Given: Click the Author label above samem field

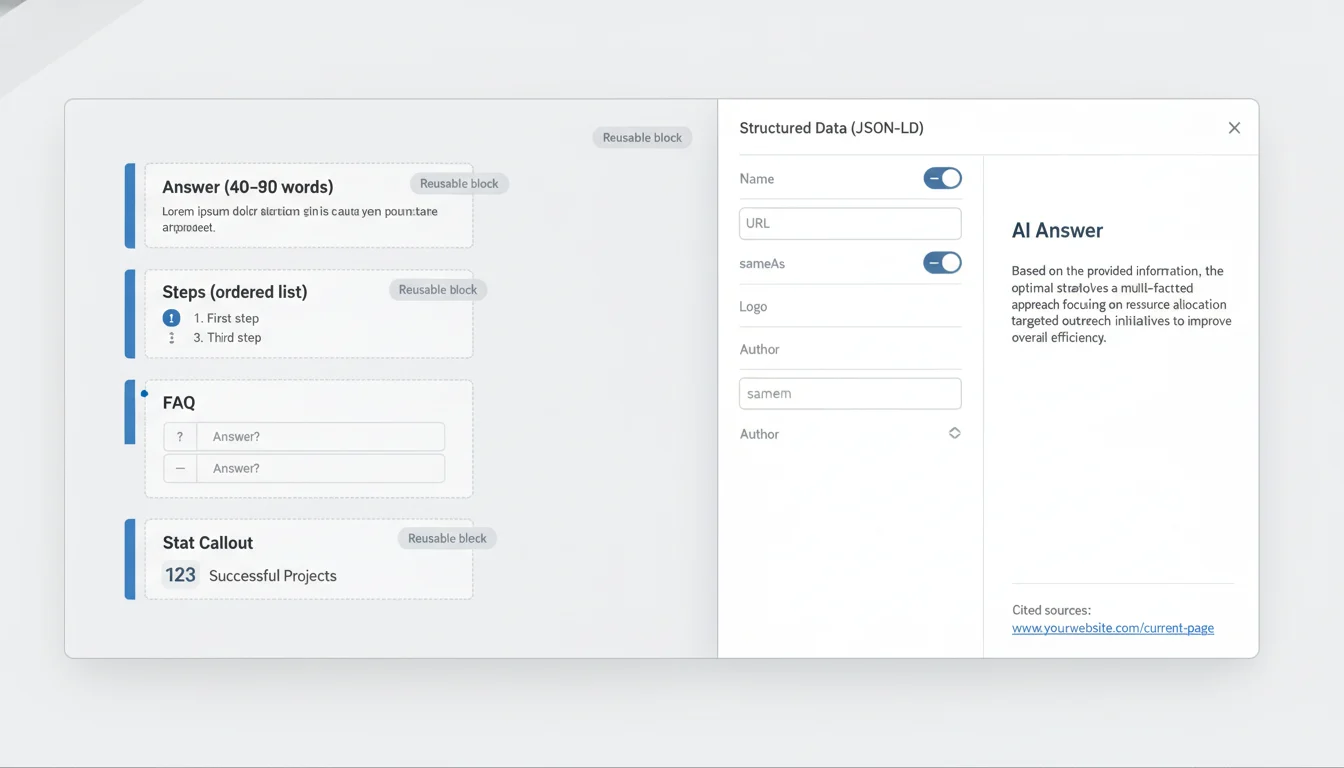Looking at the screenshot, I should 759,349.
